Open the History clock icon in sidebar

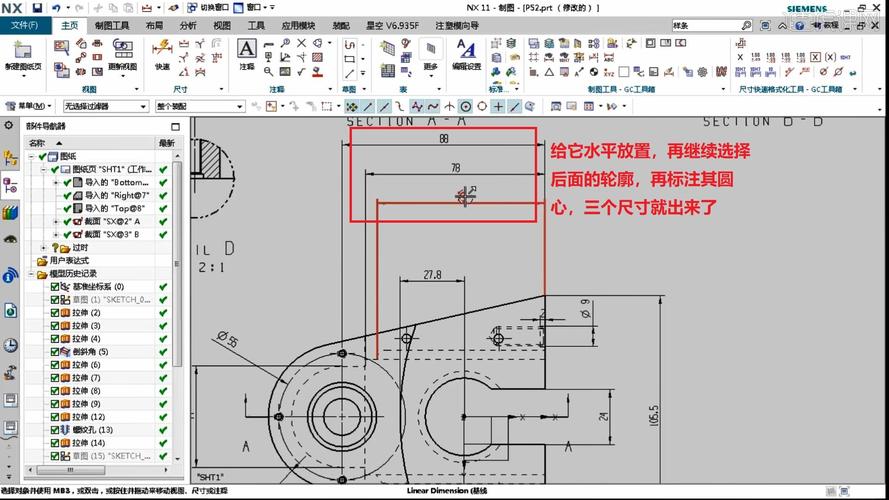[x=10, y=345]
